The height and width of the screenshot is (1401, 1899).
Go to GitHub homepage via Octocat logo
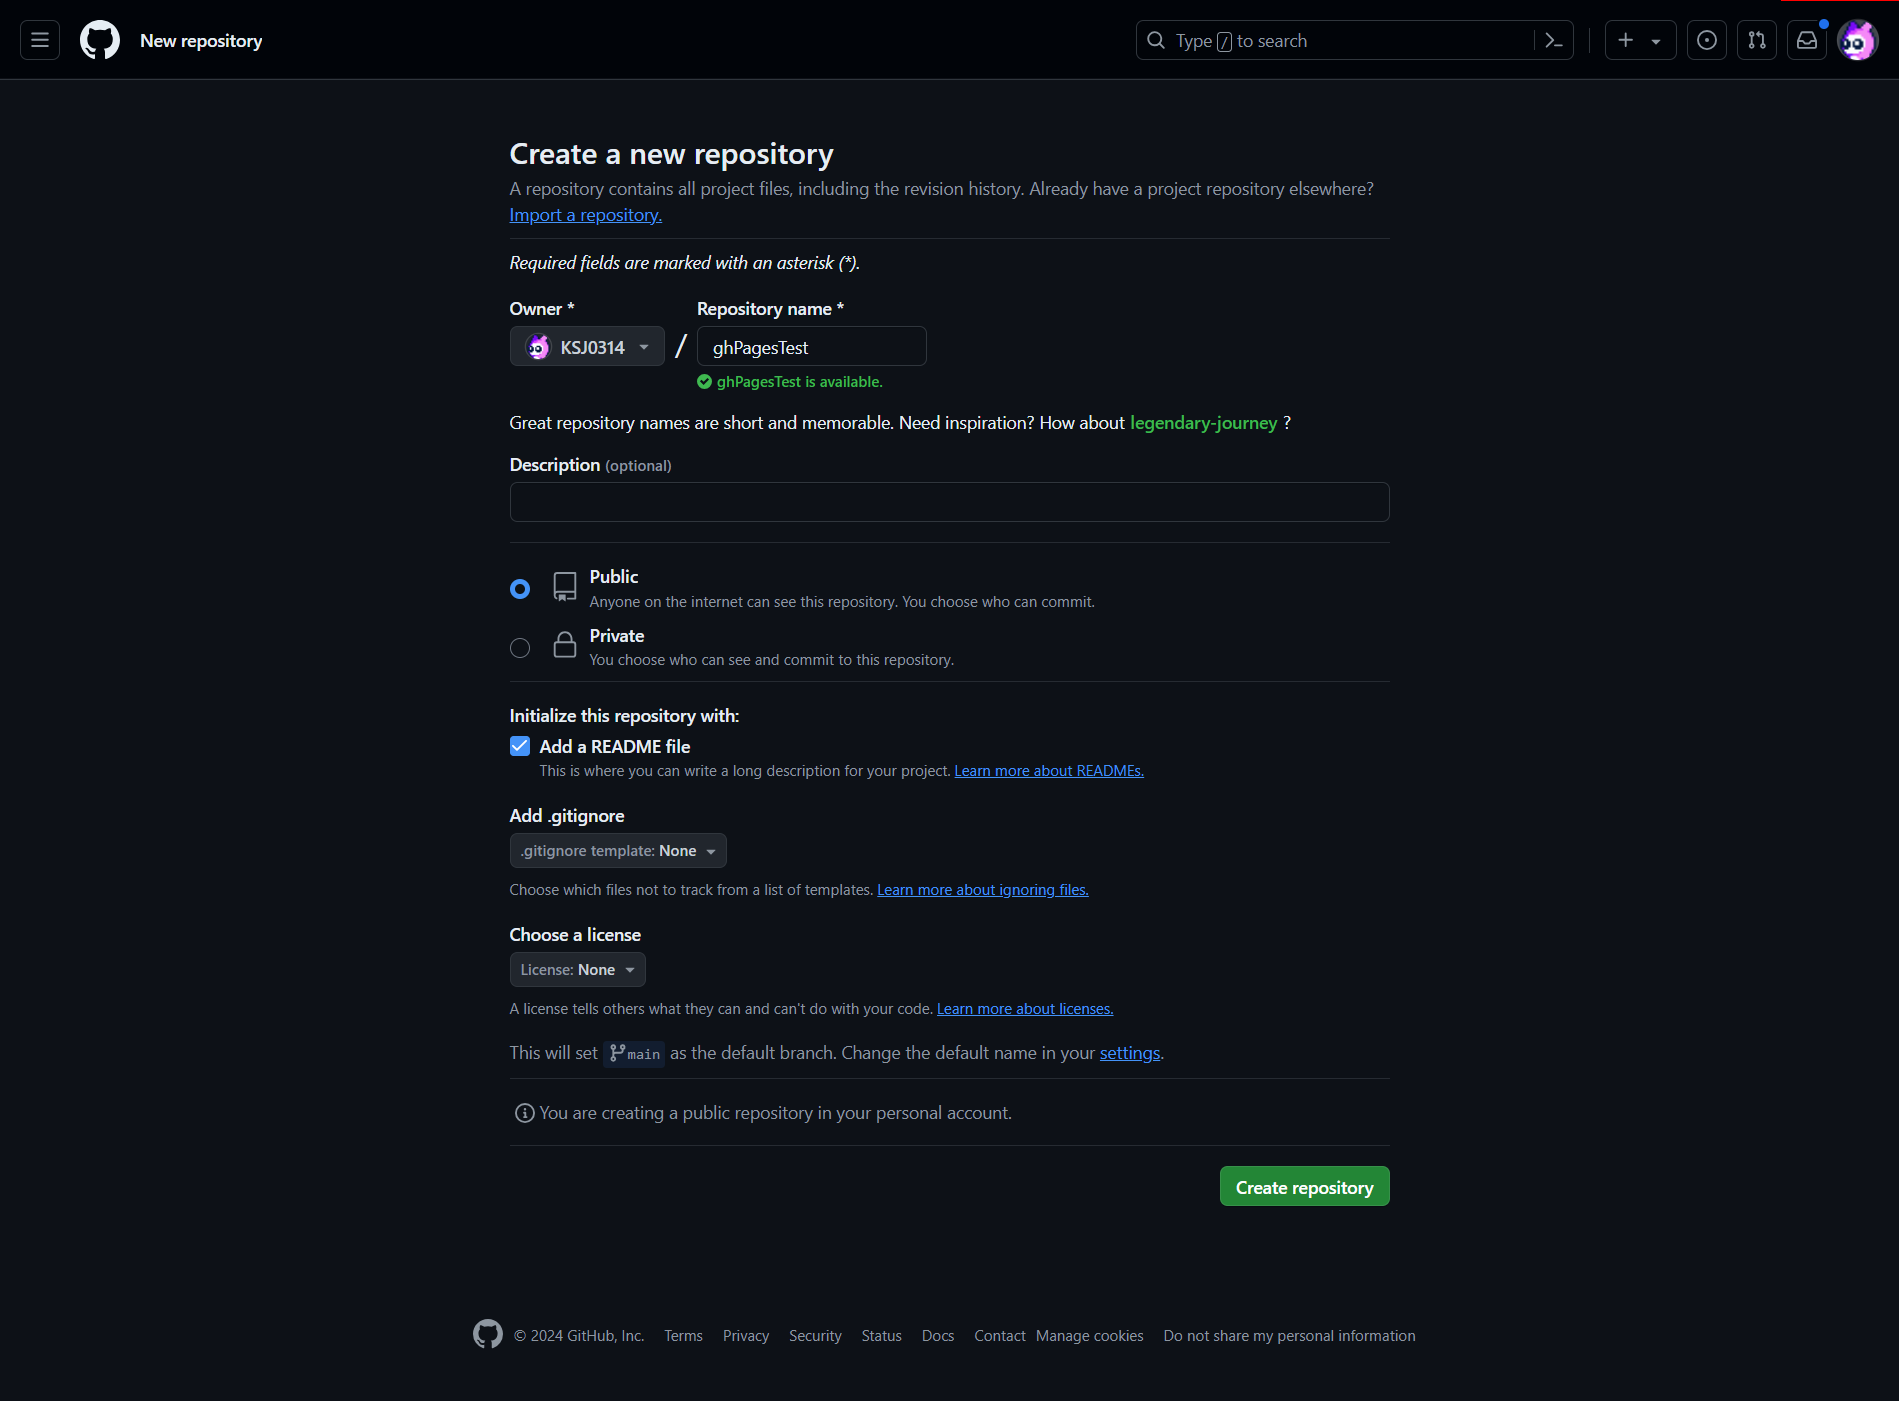pyautogui.click(x=100, y=40)
